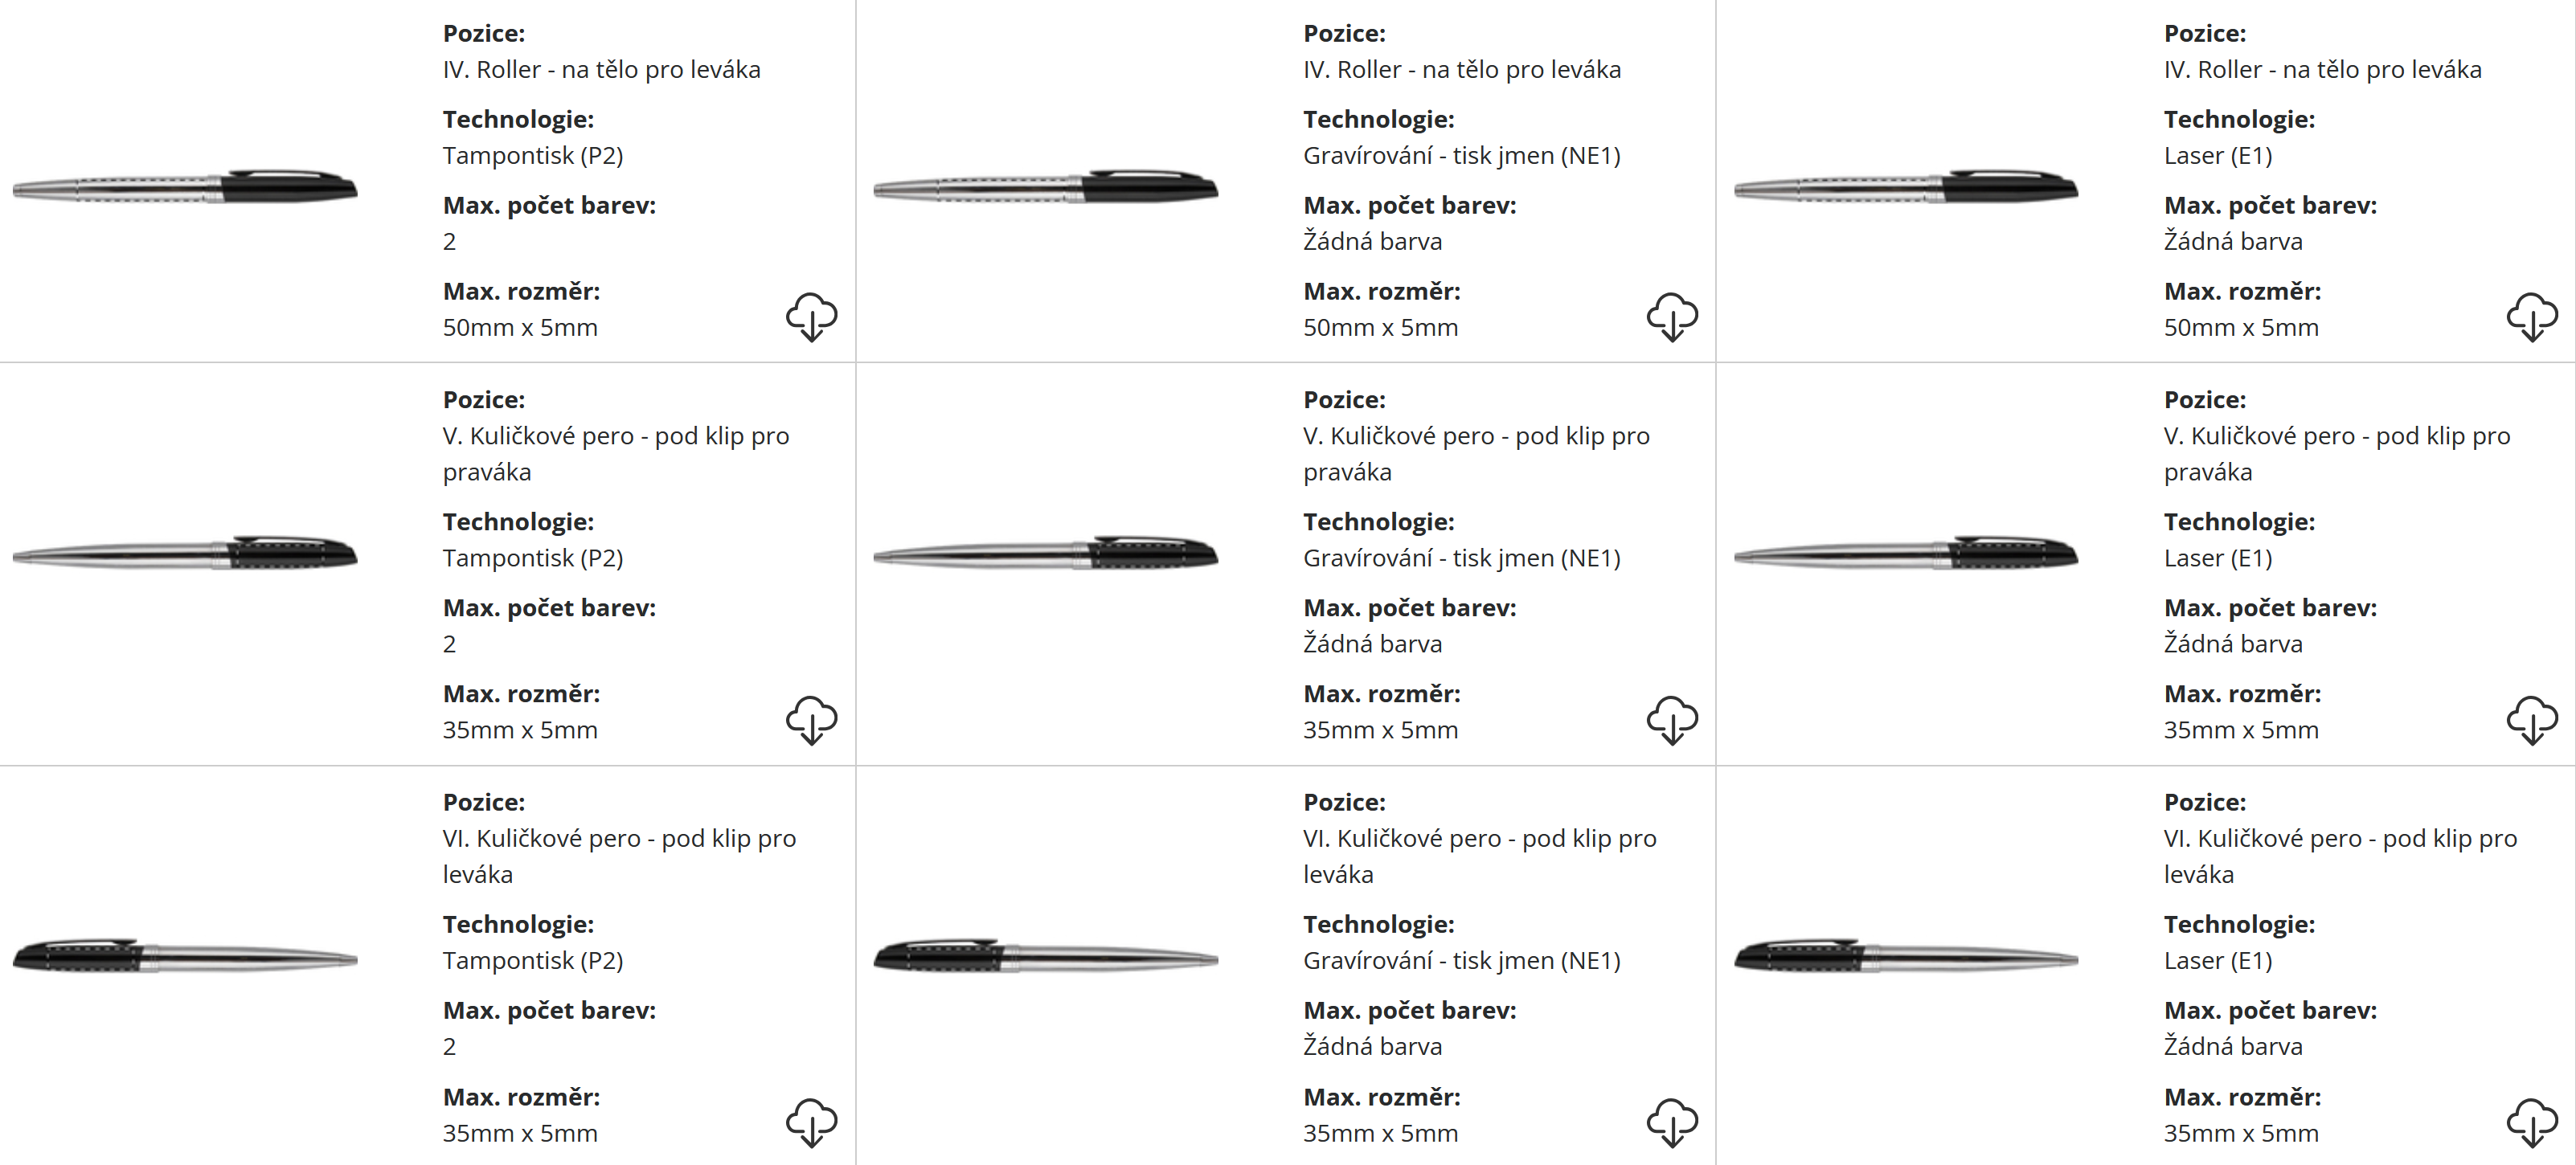View pen picture for VI. levák Gravírování
Viewport: 2576px width, 1165px height.
point(1045,956)
